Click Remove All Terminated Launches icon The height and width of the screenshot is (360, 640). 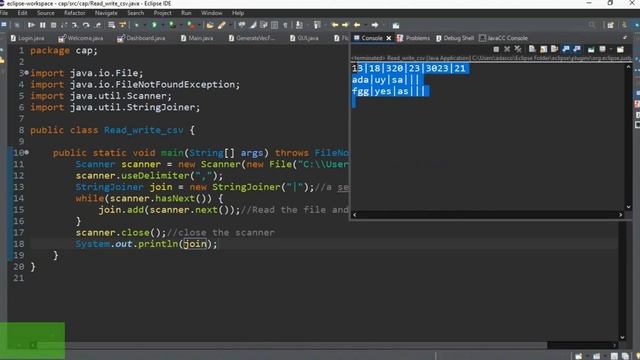point(518,49)
